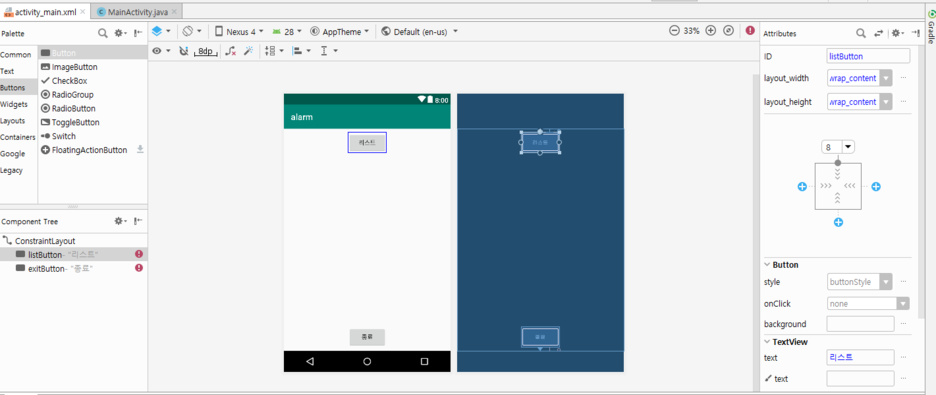The width and height of the screenshot is (936, 395).
Task: Toggle autoconnect magnet icon
Action: [184, 51]
